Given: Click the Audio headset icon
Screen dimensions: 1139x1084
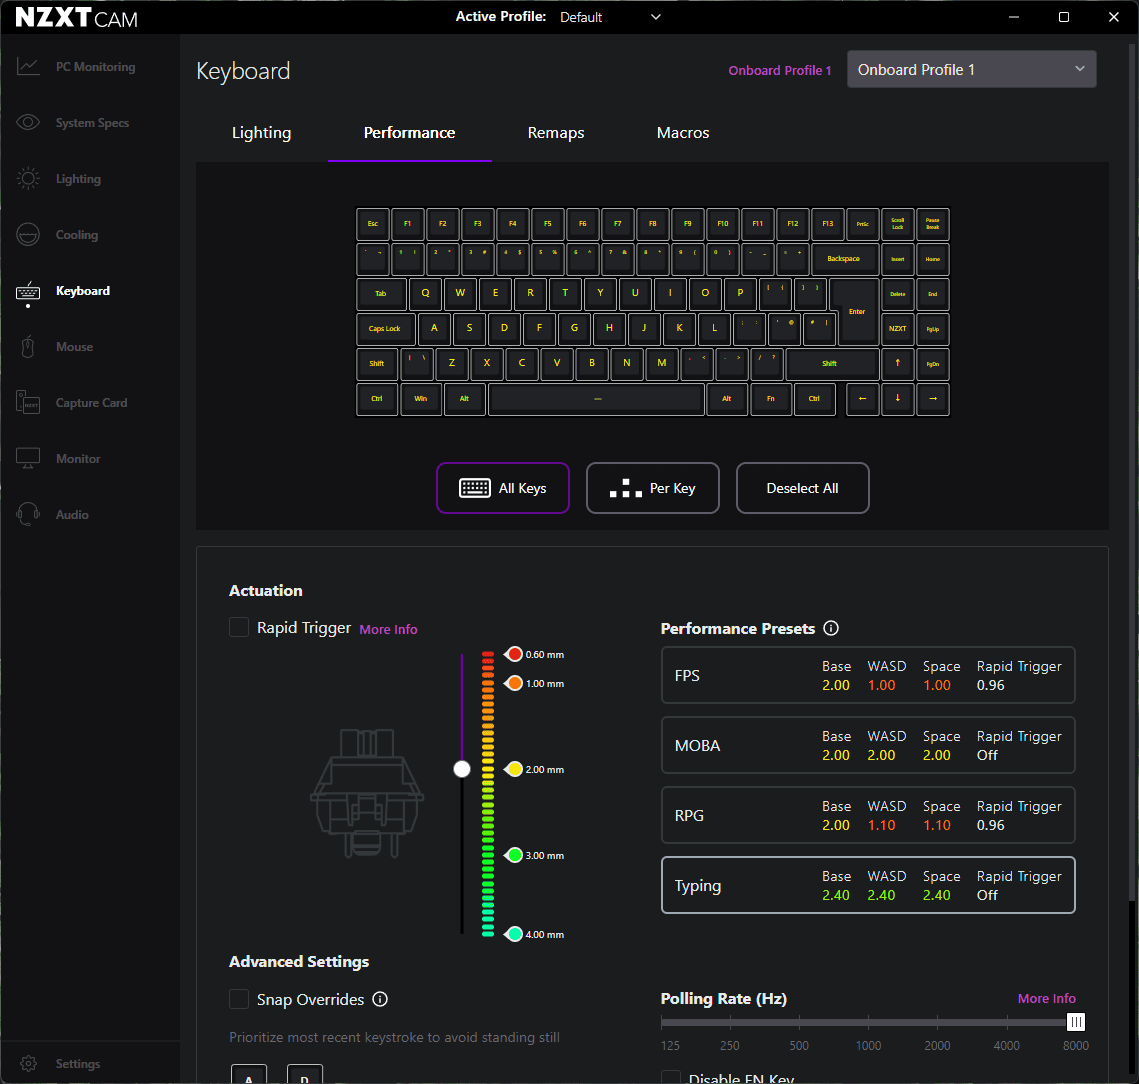Looking at the screenshot, I should (x=28, y=514).
